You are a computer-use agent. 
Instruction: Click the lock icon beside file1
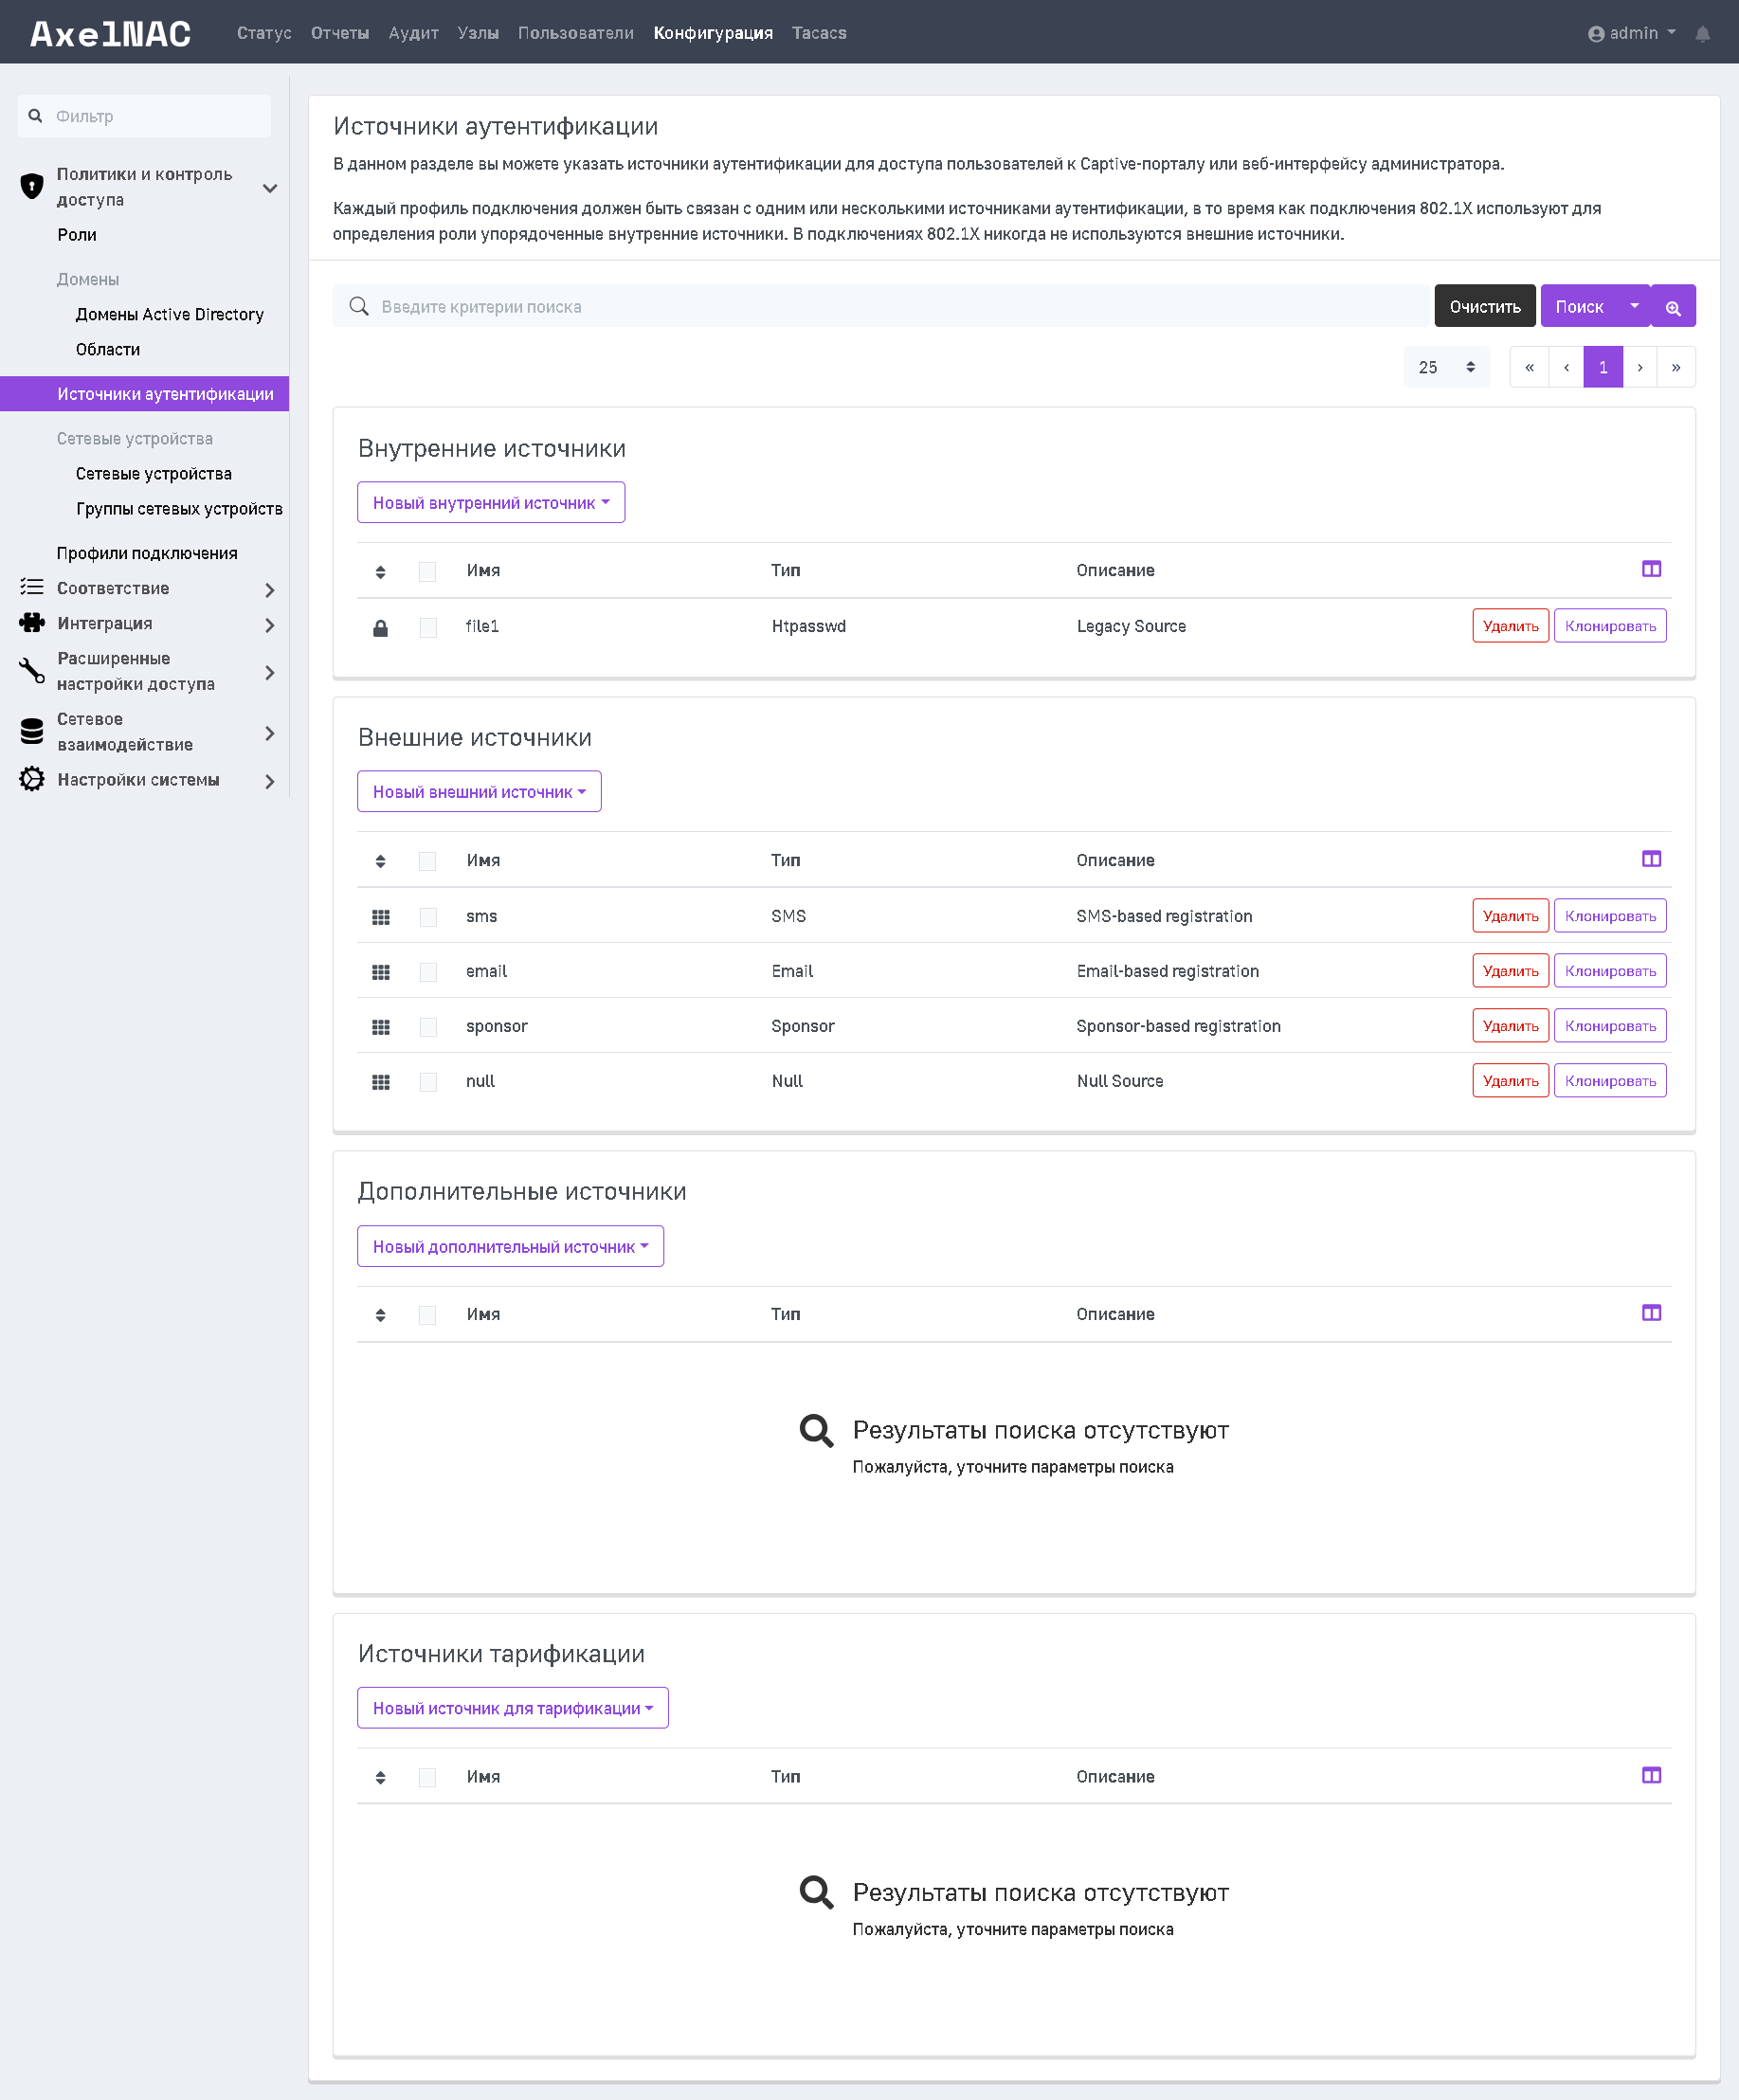(381, 628)
